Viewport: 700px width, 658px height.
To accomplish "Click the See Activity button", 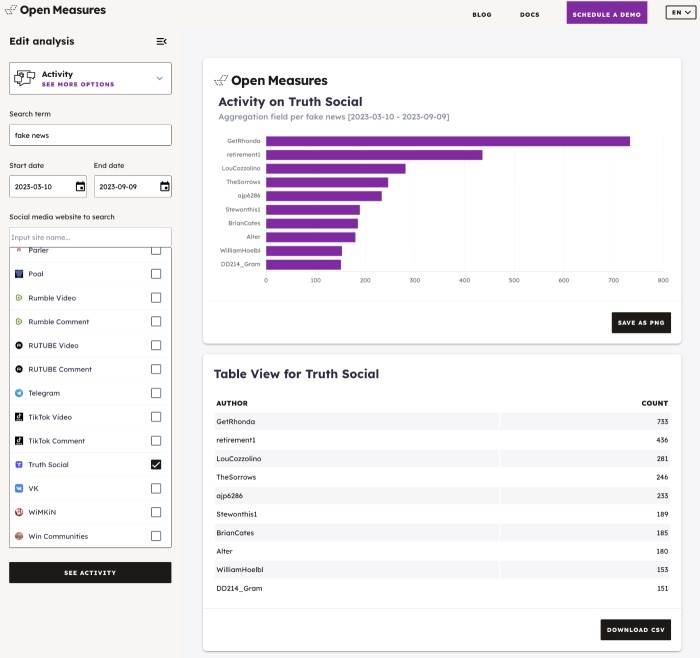I will click(x=90, y=572).
